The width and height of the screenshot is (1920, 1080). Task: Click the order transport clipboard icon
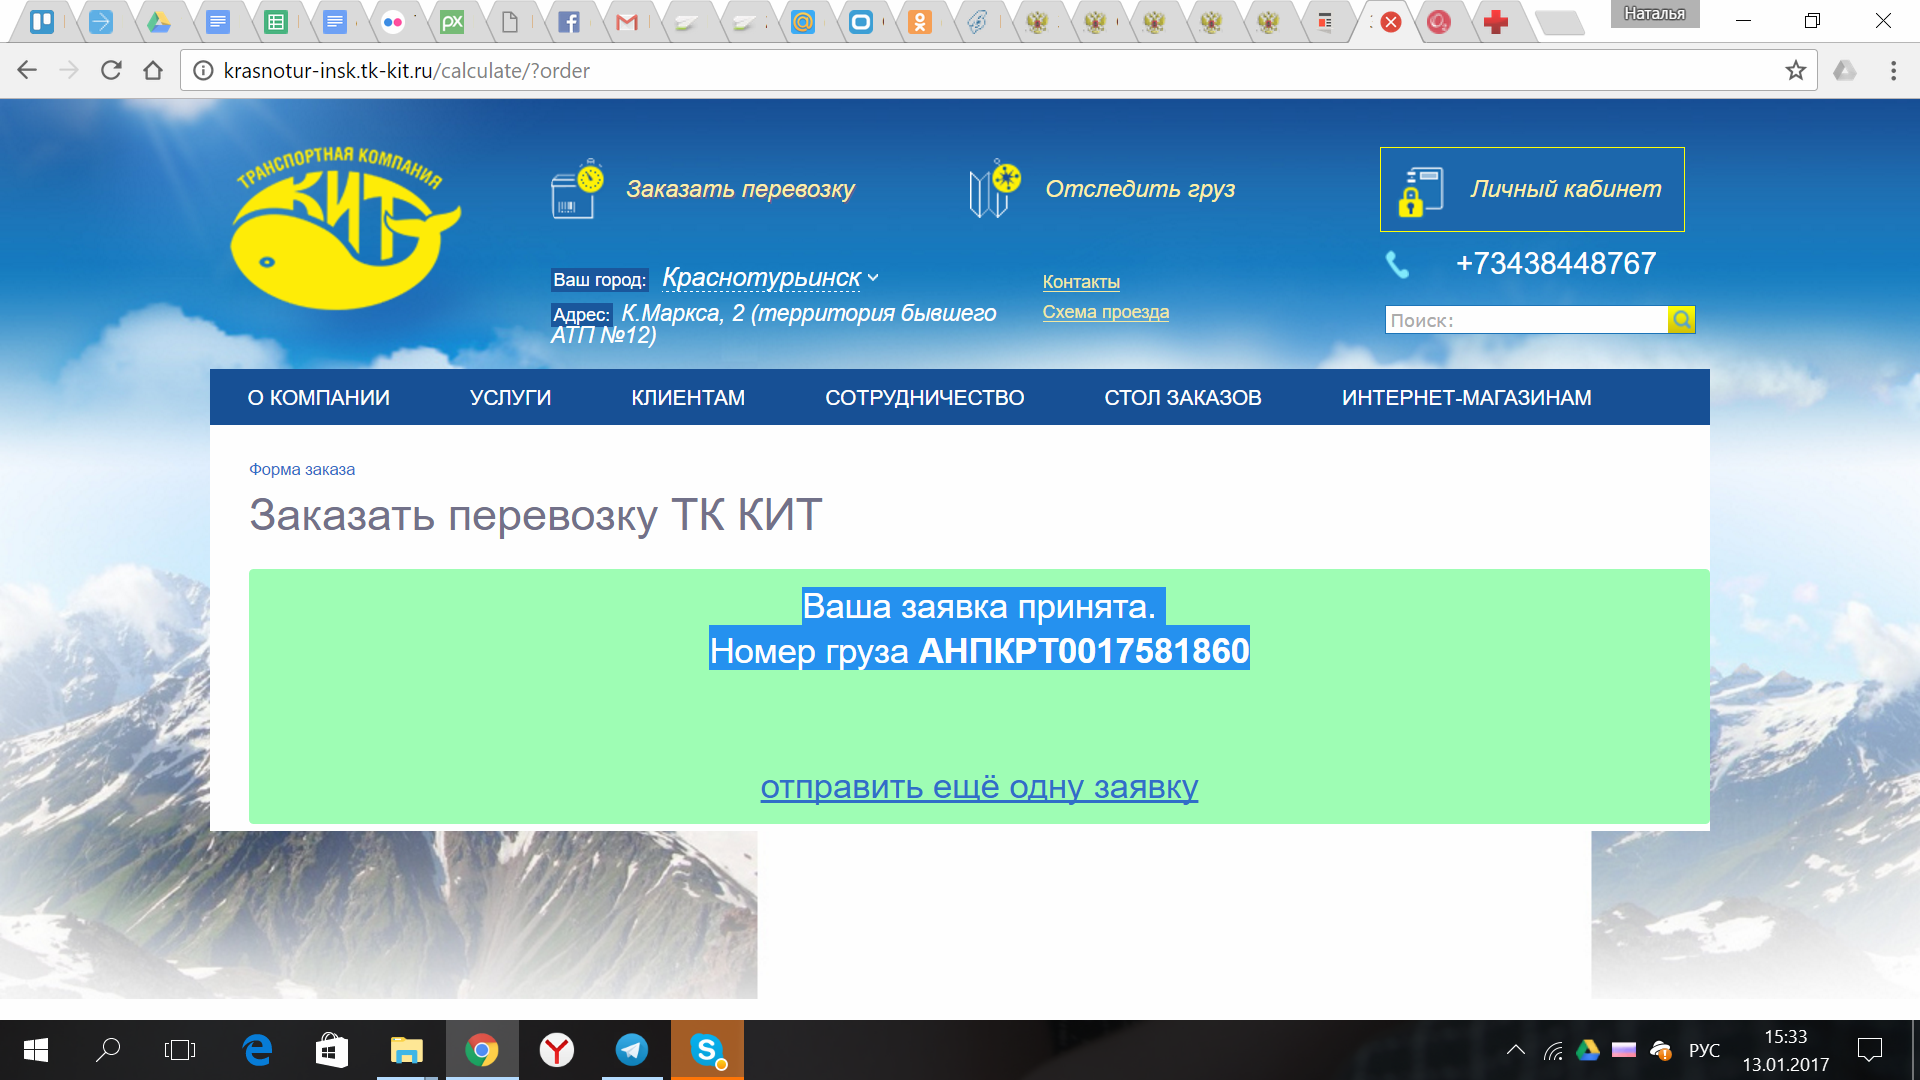click(x=576, y=189)
